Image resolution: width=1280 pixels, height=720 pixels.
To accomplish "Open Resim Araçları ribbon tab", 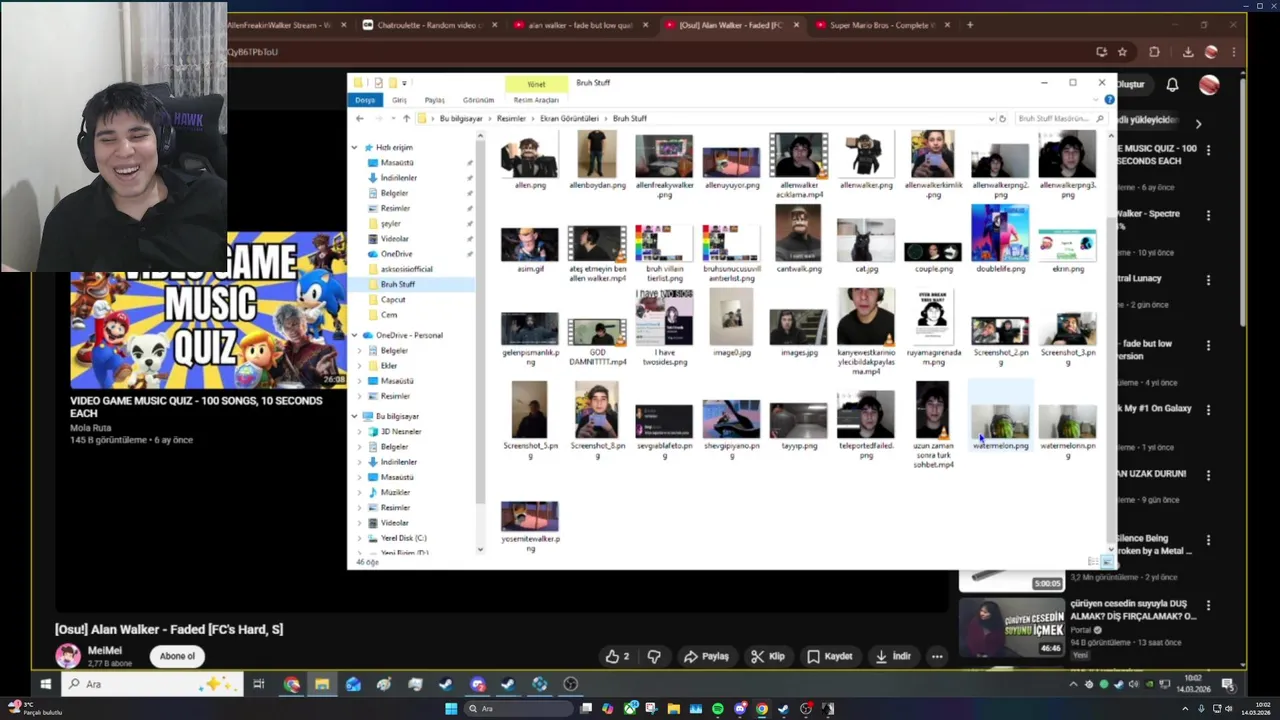I will point(536,100).
